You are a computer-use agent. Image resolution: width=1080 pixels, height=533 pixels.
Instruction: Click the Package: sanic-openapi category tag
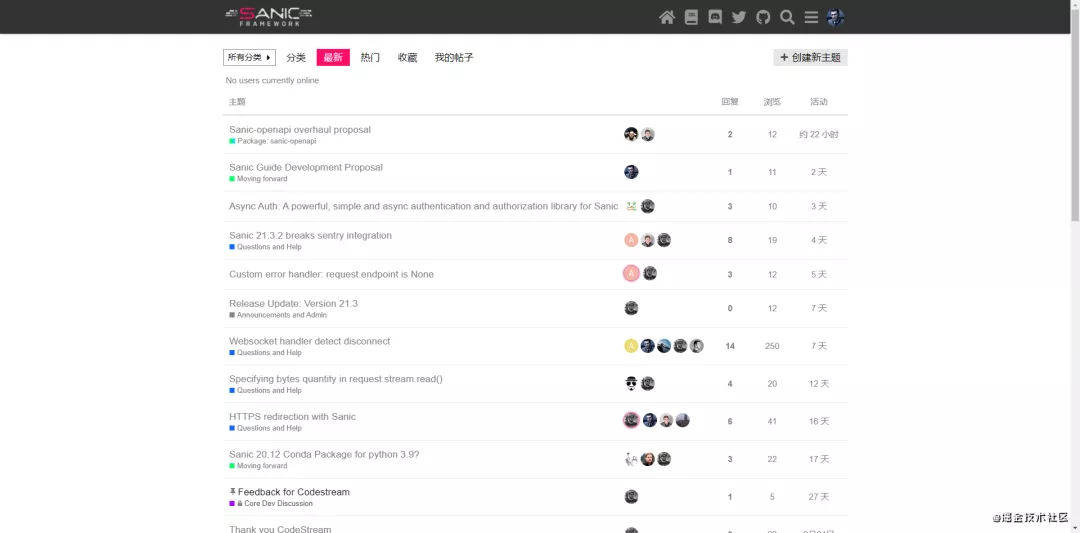pyautogui.click(x=273, y=141)
